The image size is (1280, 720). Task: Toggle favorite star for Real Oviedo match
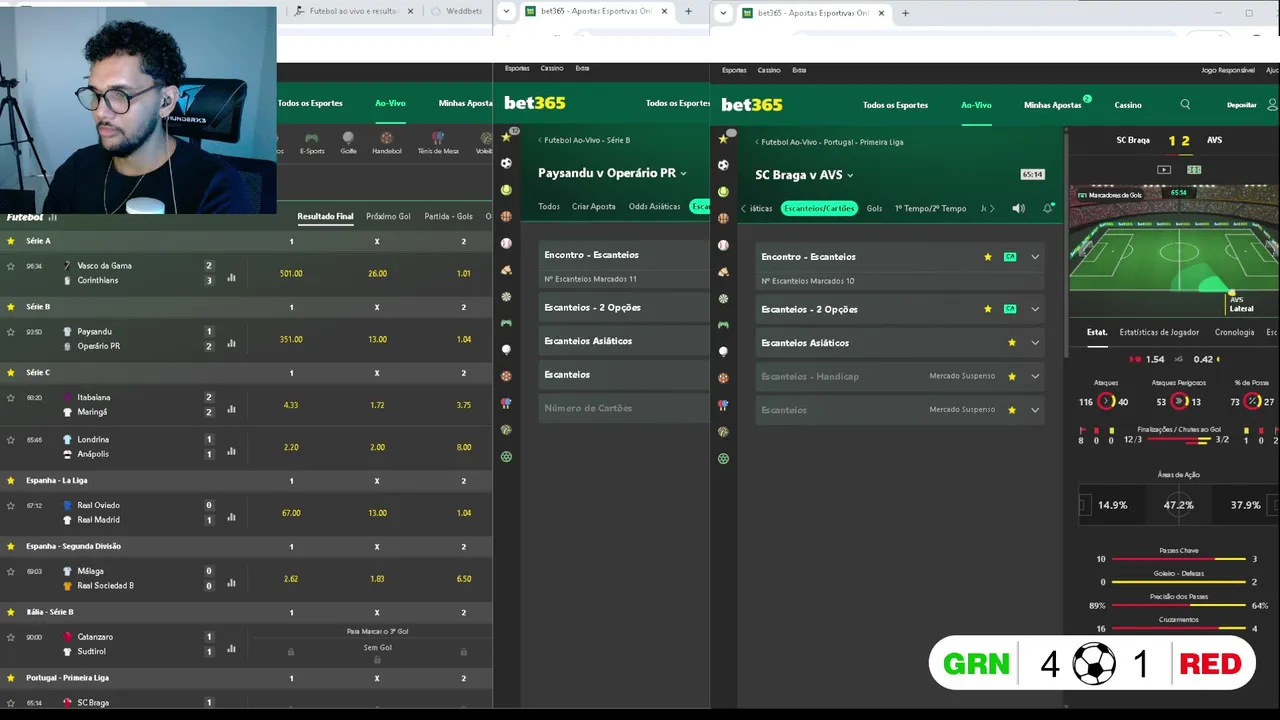[11, 506]
